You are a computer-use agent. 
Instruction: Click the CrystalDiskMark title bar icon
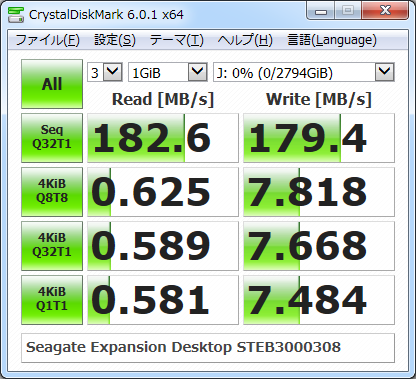pos(16,14)
